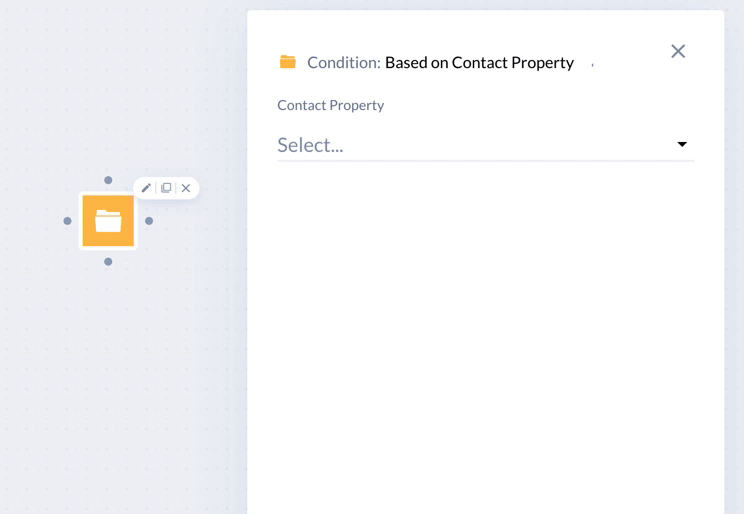Click the Select... placeholder text
The width and height of the screenshot is (744, 514).
(x=310, y=145)
